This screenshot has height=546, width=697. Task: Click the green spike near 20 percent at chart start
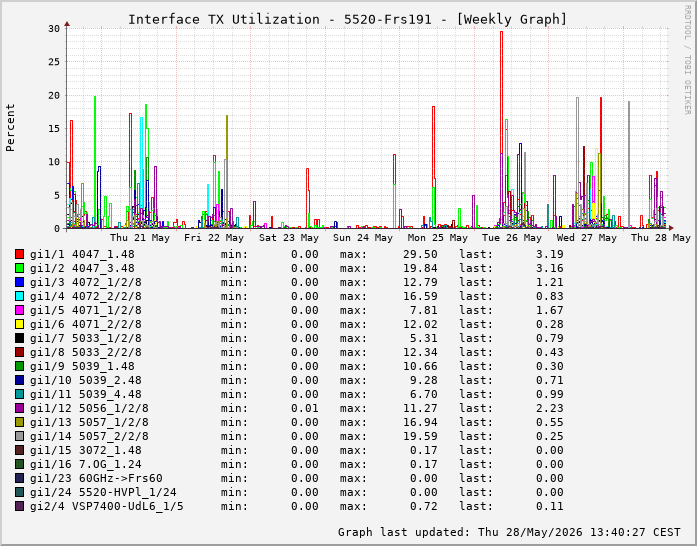(x=95, y=162)
